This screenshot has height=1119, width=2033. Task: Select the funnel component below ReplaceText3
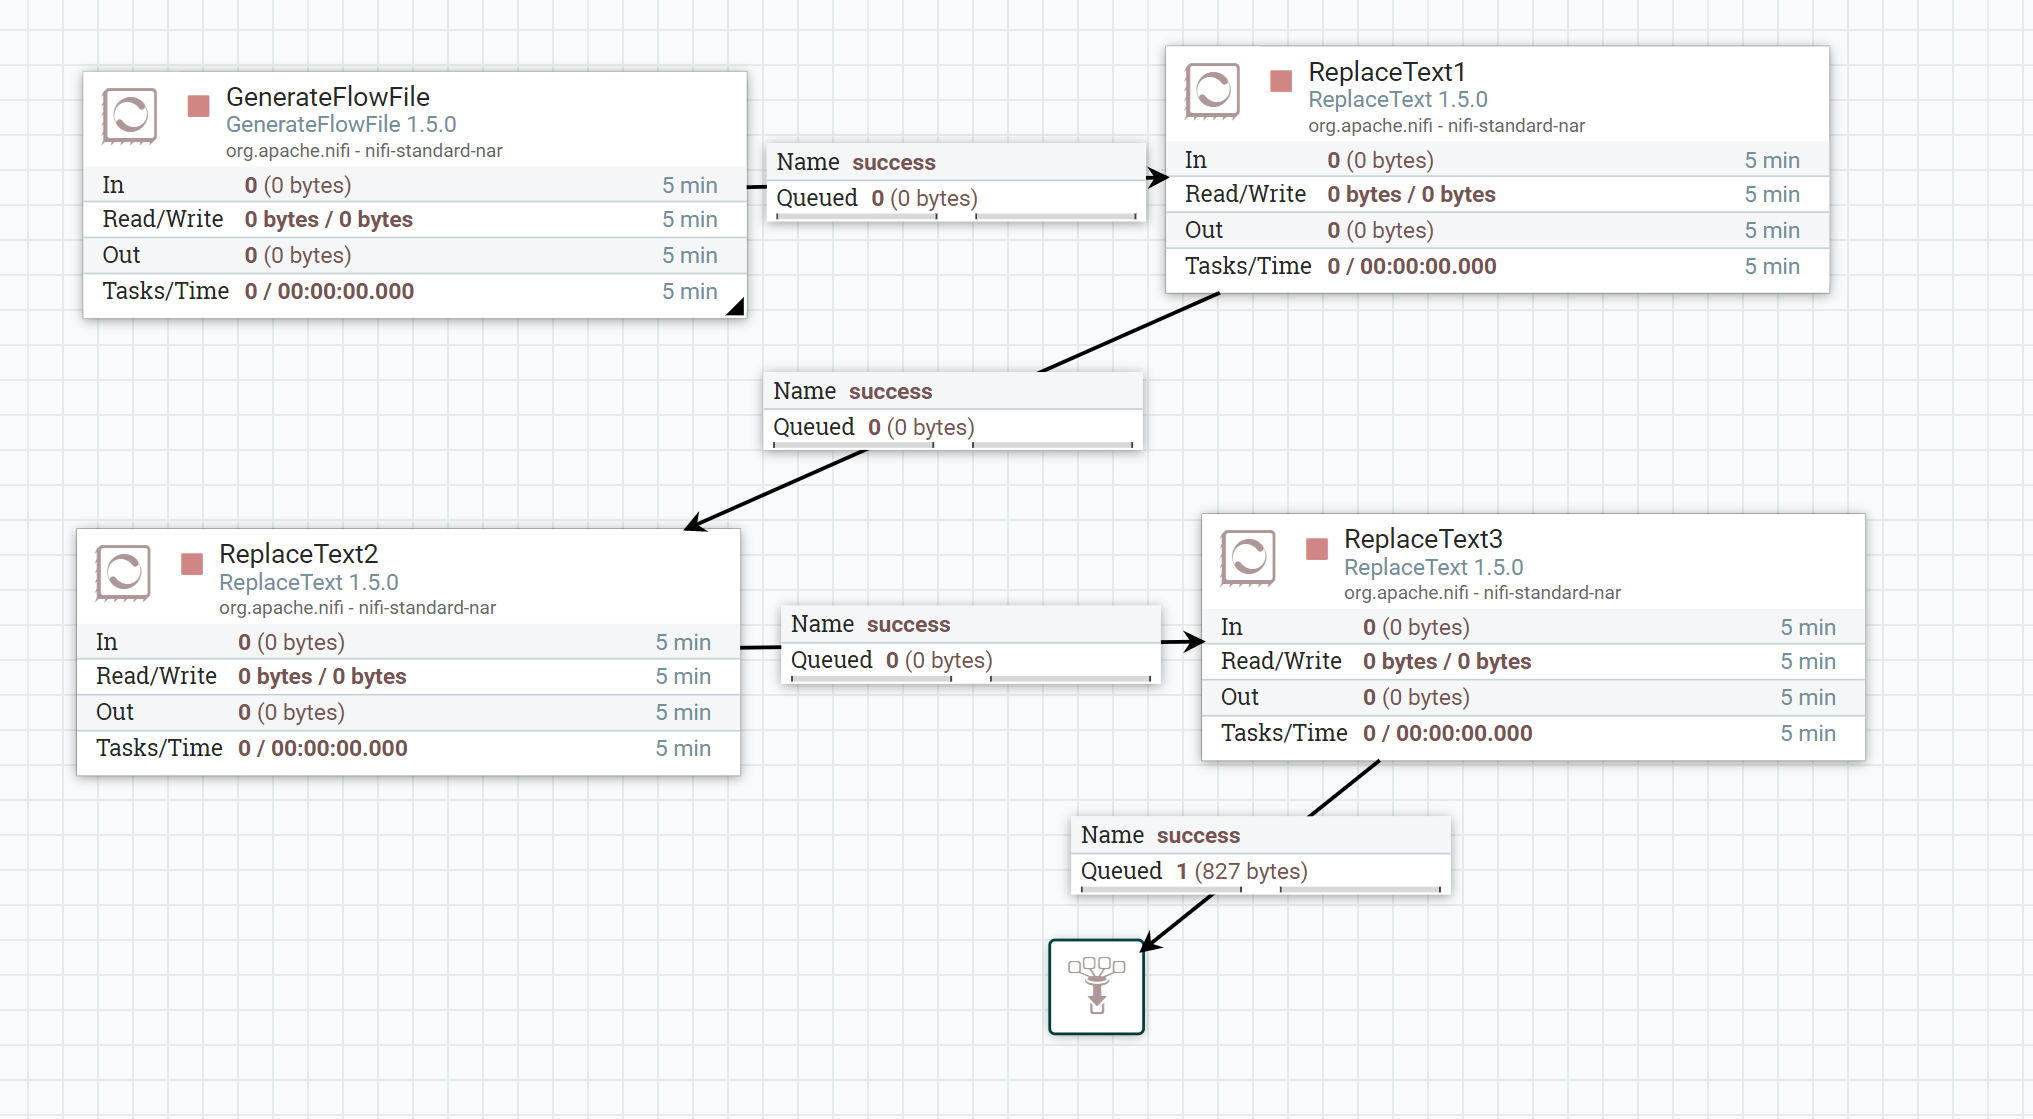[x=1096, y=986]
